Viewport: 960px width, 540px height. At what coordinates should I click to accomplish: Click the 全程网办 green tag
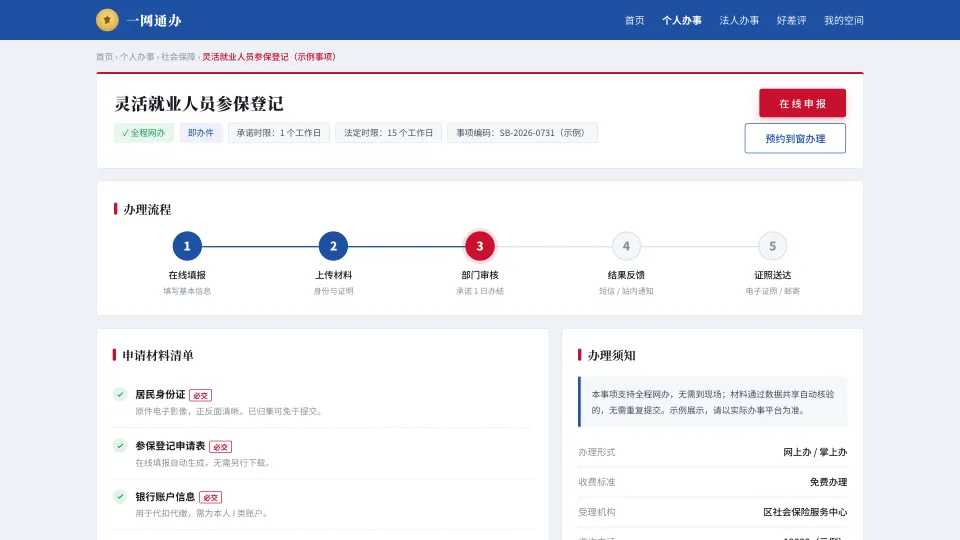(144, 133)
